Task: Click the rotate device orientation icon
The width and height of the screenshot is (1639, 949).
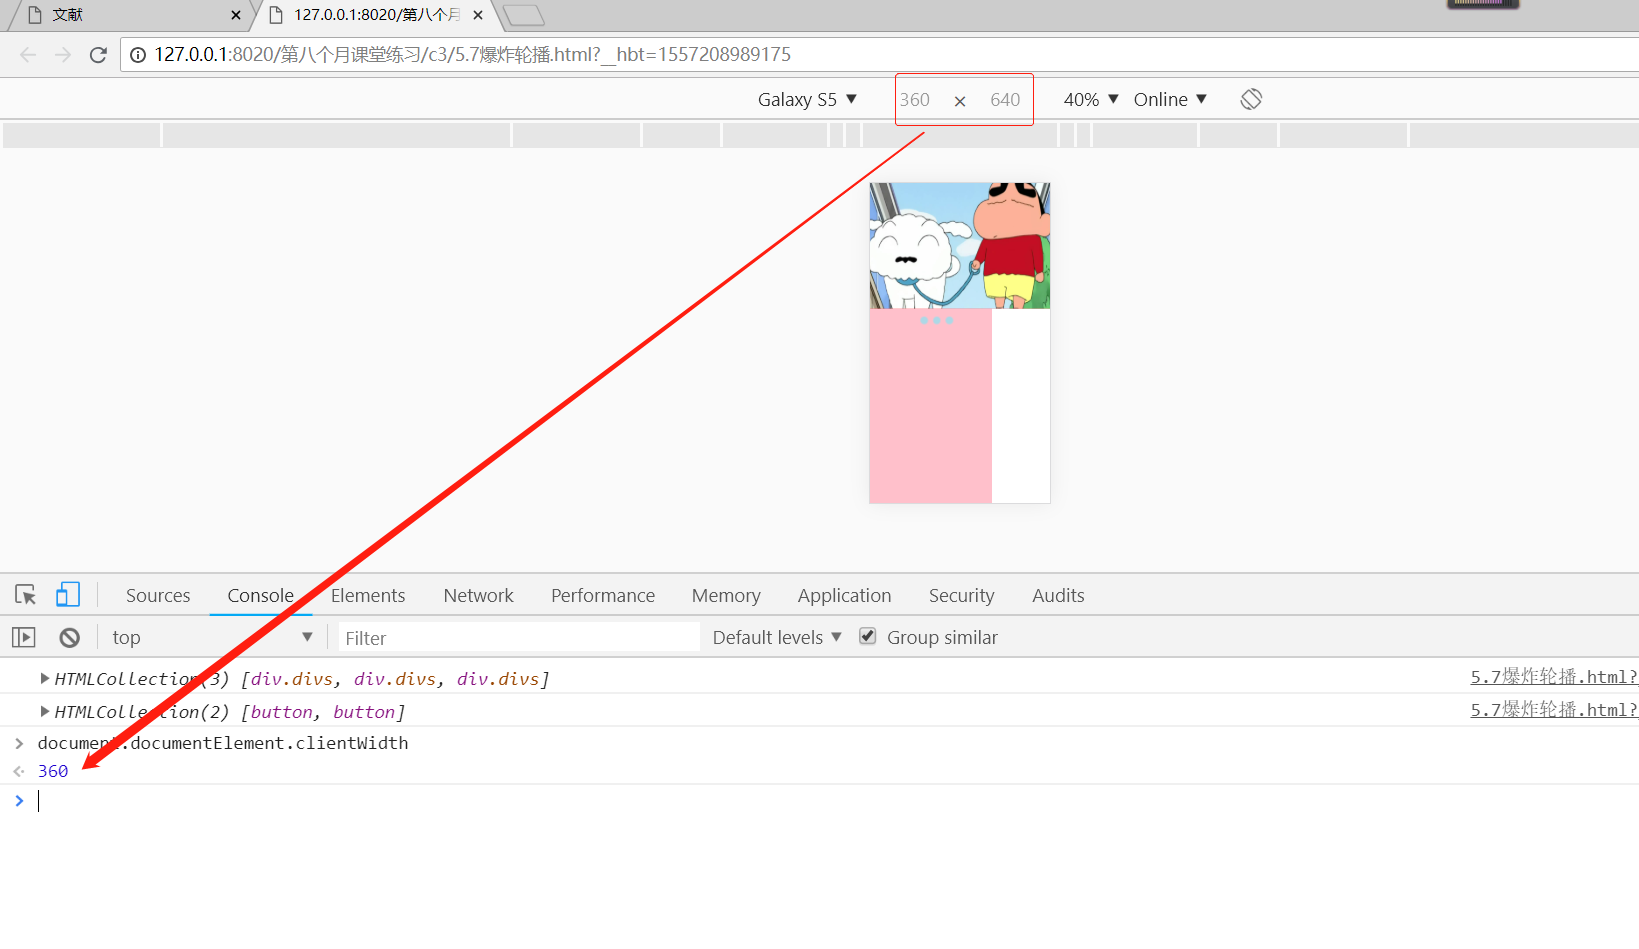Action: 1251,99
